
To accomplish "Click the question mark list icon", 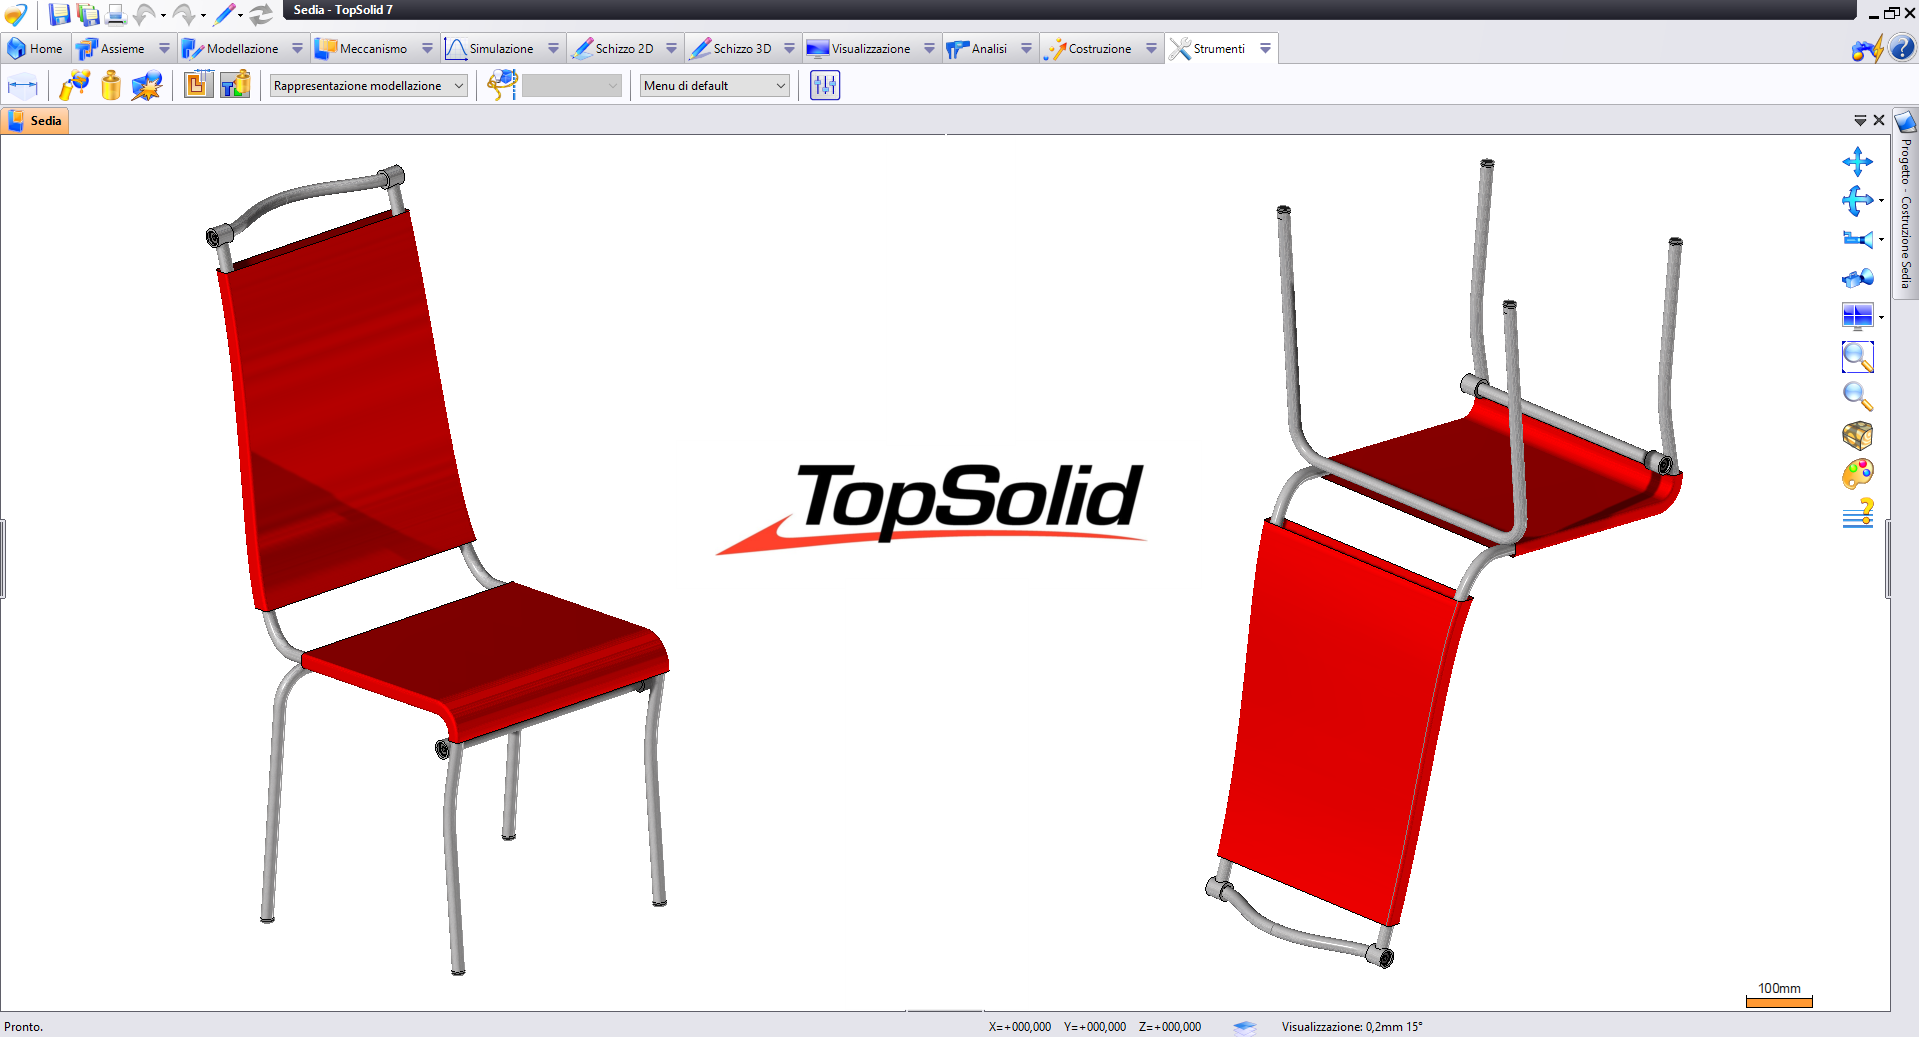I will coord(1857,514).
